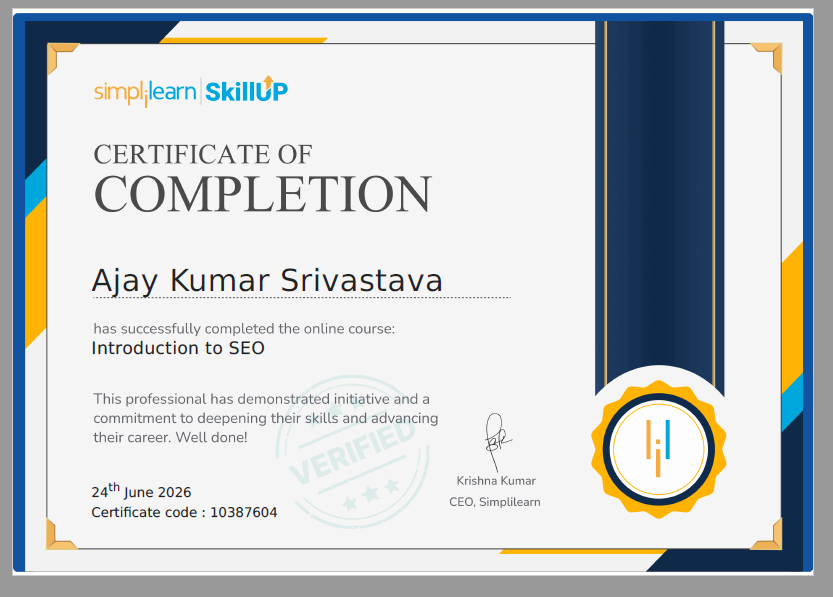The height and width of the screenshot is (597, 833).
Task: Click the 'CEO, Simplilearn' title
Action: pyautogui.click(x=495, y=502)
